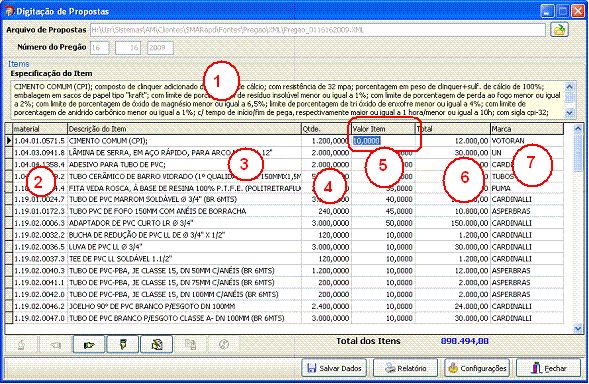589x384 pixels.
Task: Edit the highlighted Valor Item cell 10,0000
Action: click(x=383, y=141)
